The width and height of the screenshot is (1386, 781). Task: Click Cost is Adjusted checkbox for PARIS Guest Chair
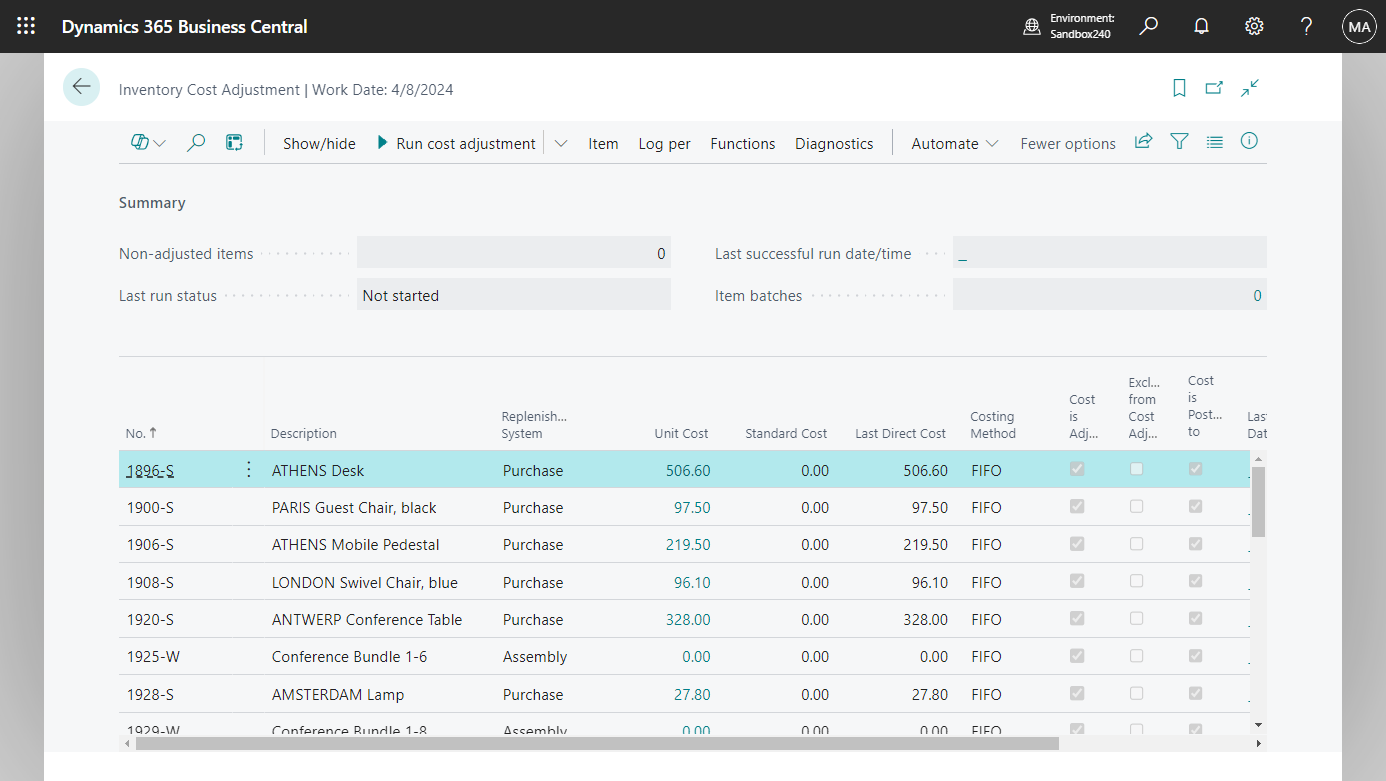(x=1077, y=506)
